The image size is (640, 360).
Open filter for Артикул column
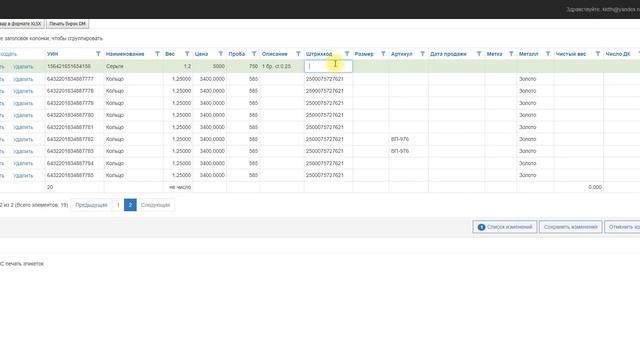[x=422, y=54]
